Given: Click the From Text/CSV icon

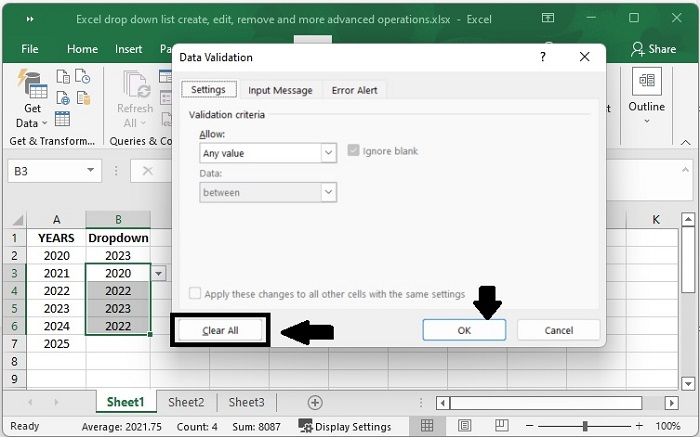Looking at the screenshot, I should tap(63, 76).
